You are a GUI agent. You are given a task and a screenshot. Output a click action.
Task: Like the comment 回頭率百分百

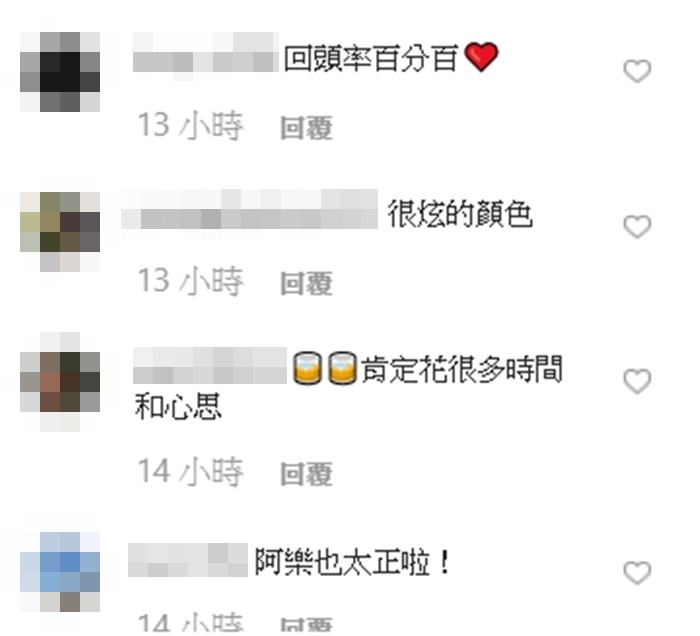(x=637, y=71)
